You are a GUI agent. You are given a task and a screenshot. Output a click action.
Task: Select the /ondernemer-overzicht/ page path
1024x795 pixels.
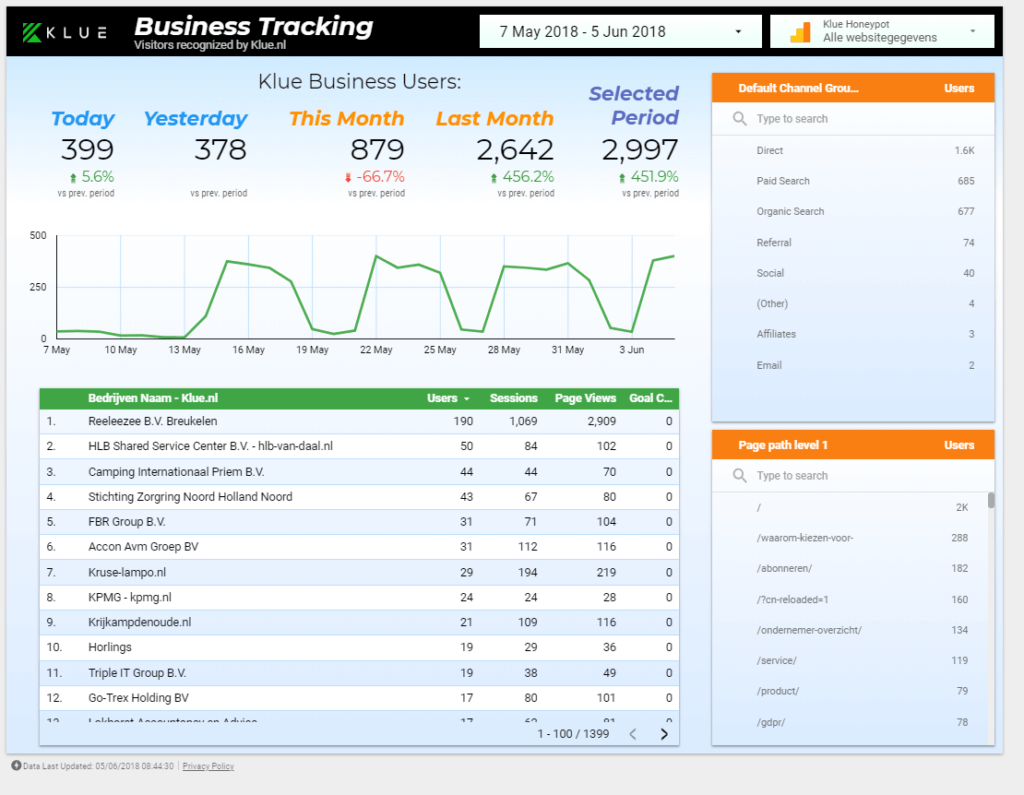[850, 630]
